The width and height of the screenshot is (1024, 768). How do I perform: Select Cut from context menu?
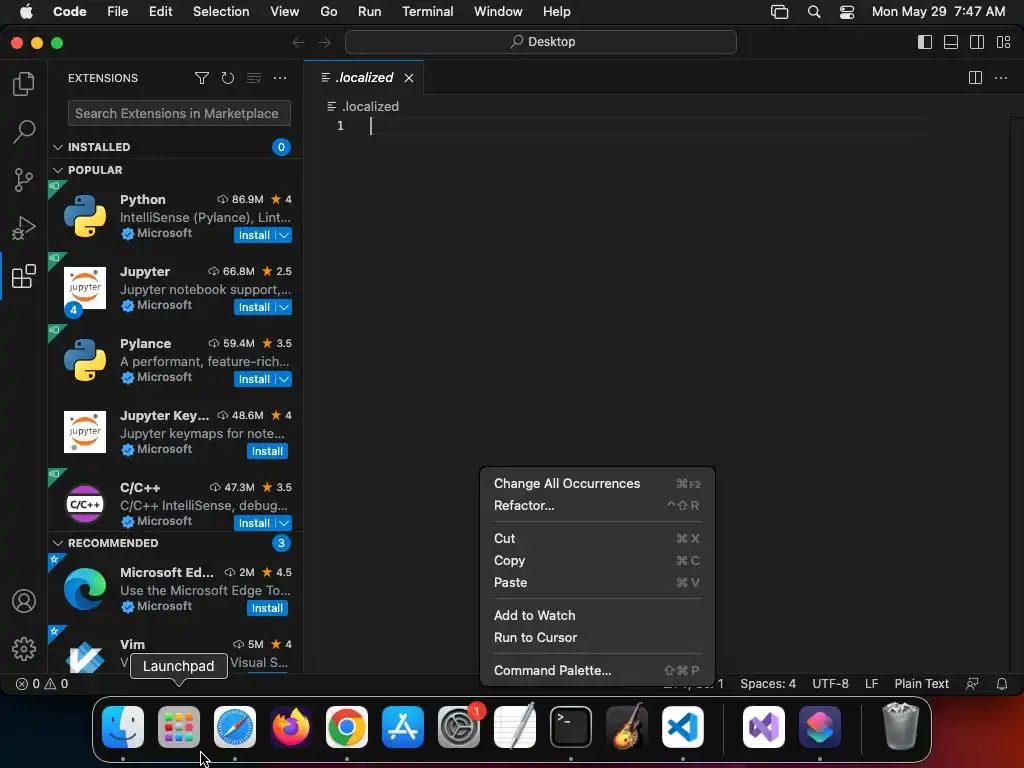[x=597, y=538]
